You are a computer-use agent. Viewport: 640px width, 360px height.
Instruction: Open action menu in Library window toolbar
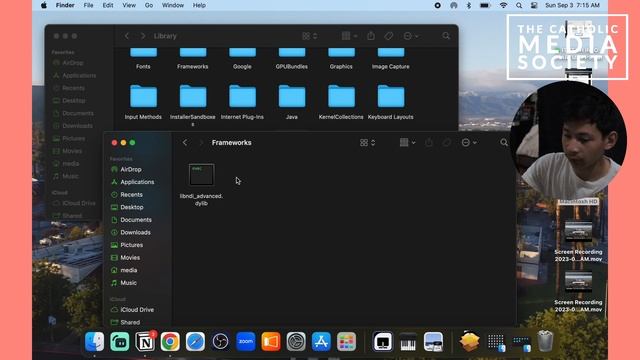[411, 36]
